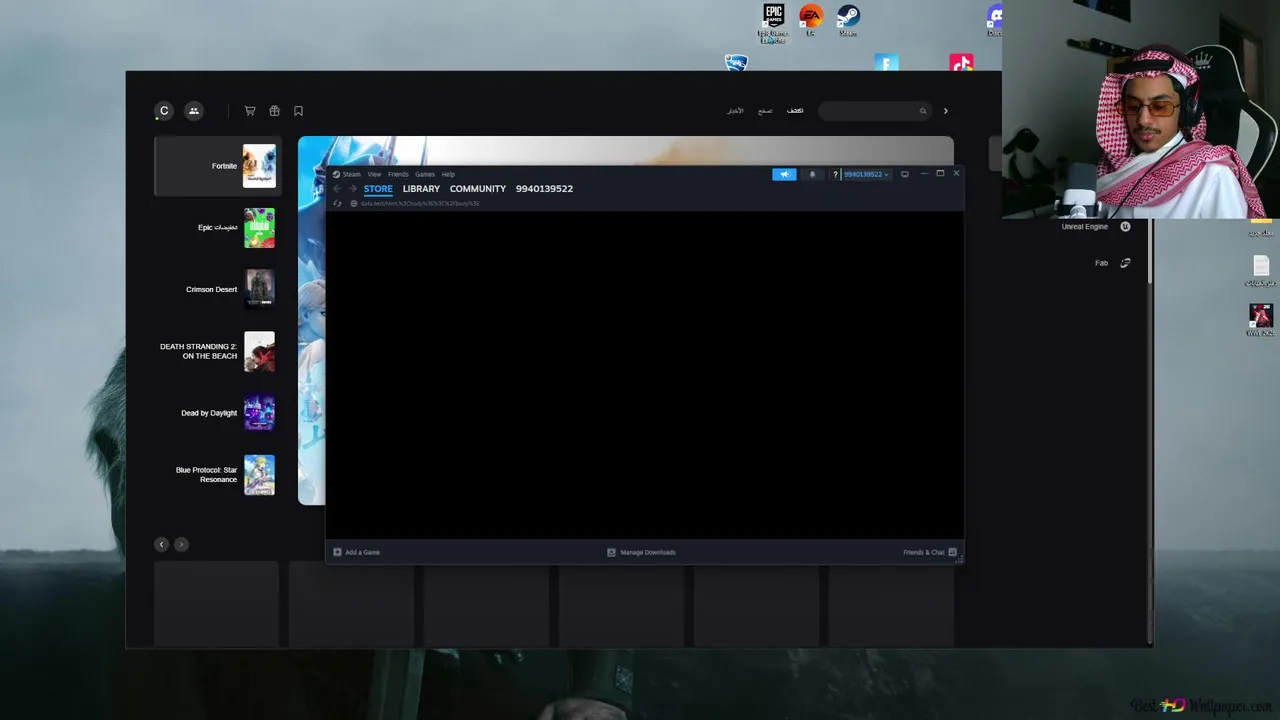Open the TikTok desktop shortcut
This screenshot has height=720, width=1280.
(x=961, y=63)
